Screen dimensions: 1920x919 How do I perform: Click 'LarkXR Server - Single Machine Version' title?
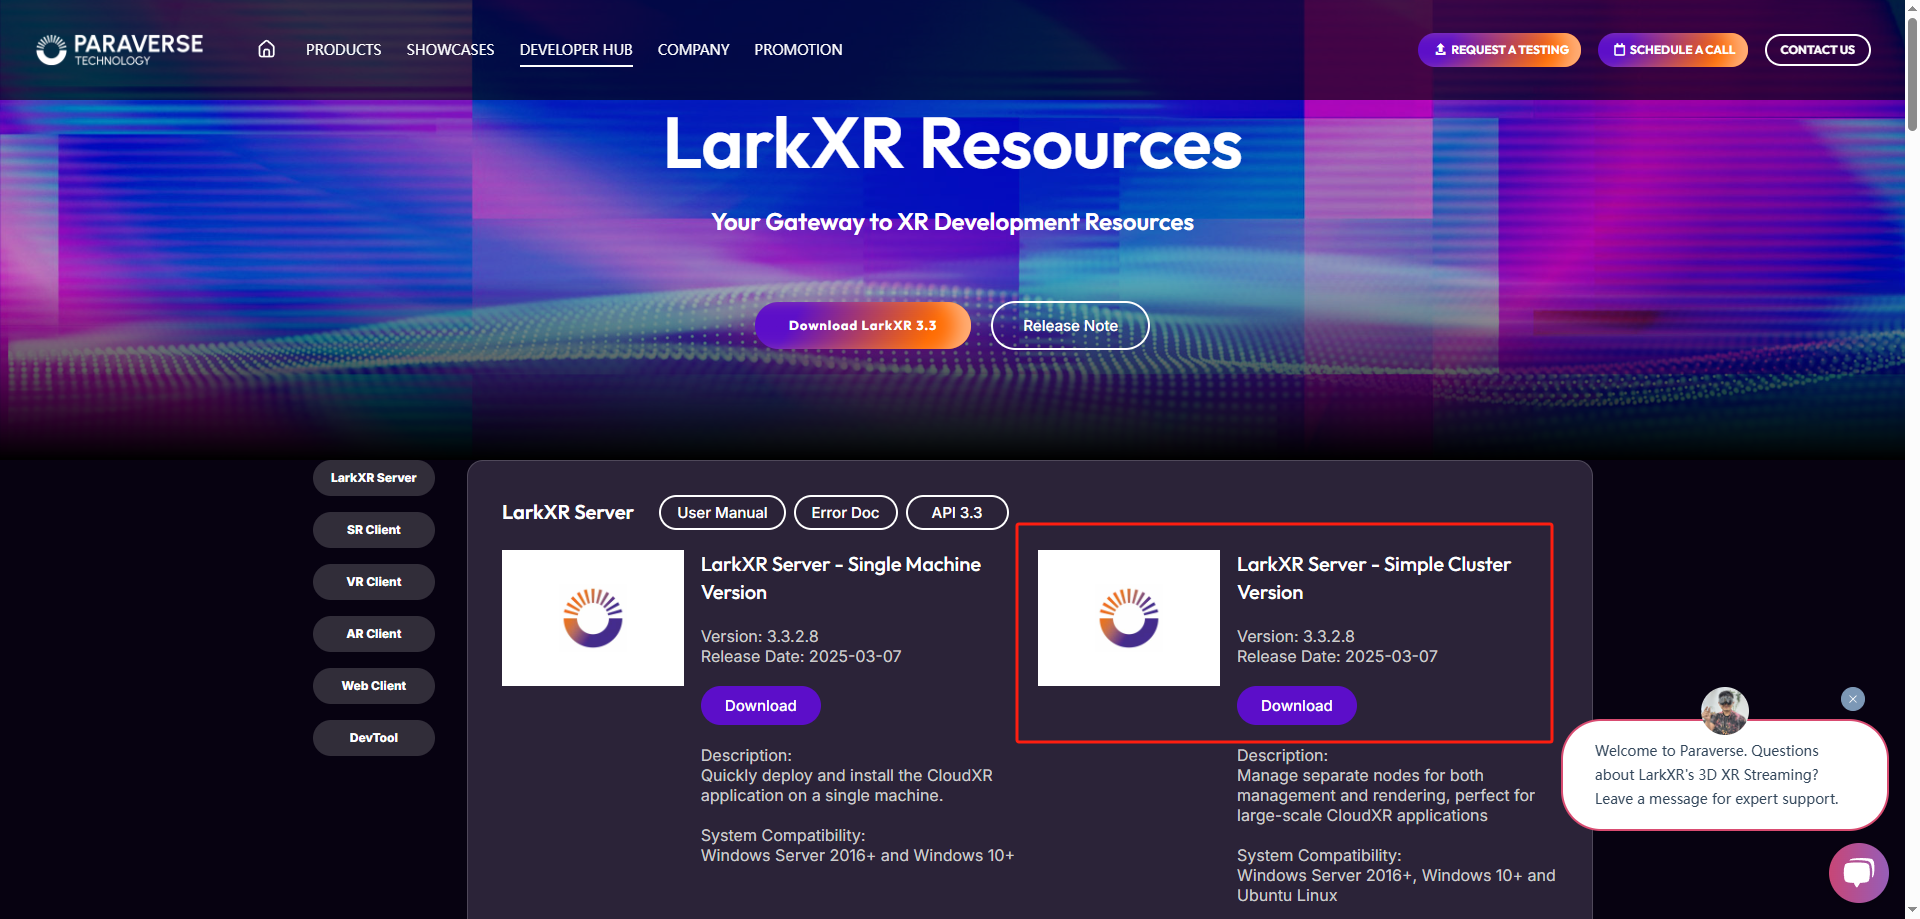coord(840,578)
